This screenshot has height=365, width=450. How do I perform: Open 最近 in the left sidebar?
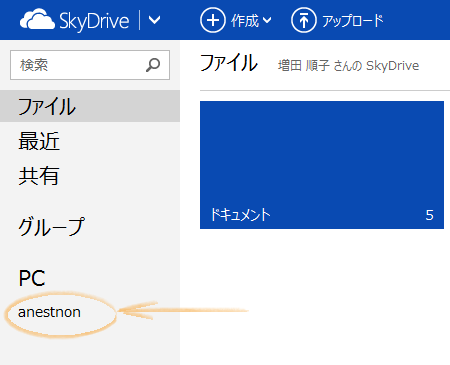pos(39,141)
